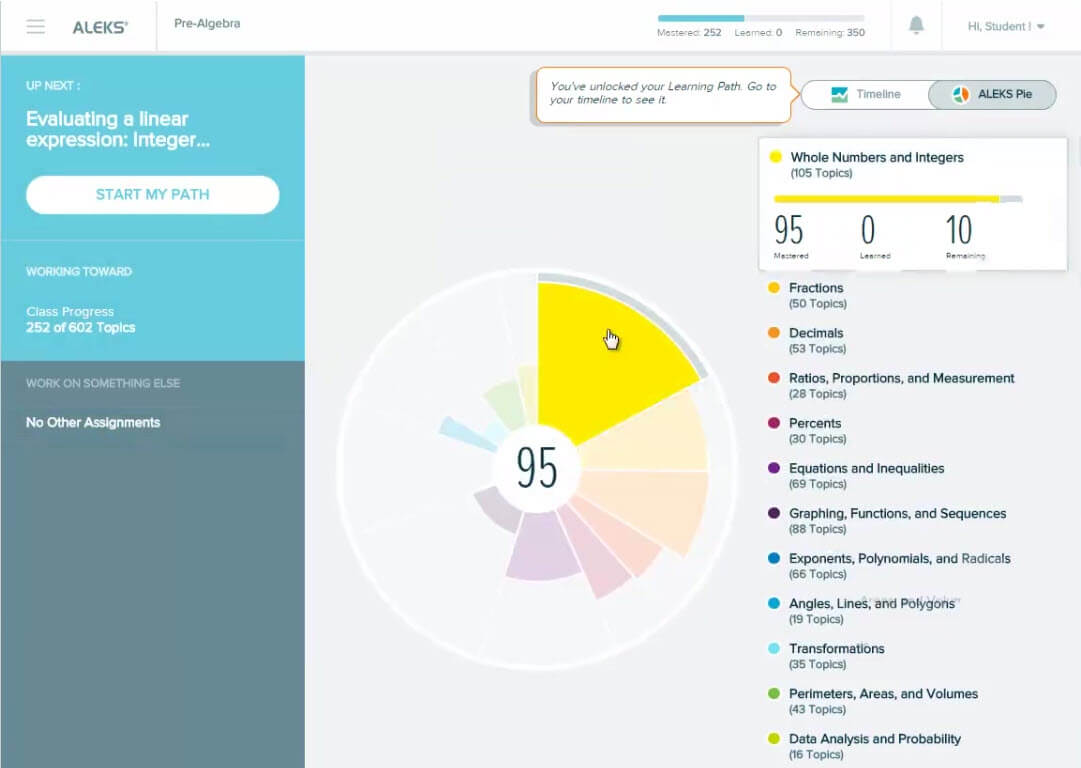Click '252 of 602 Topics' class progress
Screen dimensions: 1081x768
pyautogui.click(x=81, y=327)
